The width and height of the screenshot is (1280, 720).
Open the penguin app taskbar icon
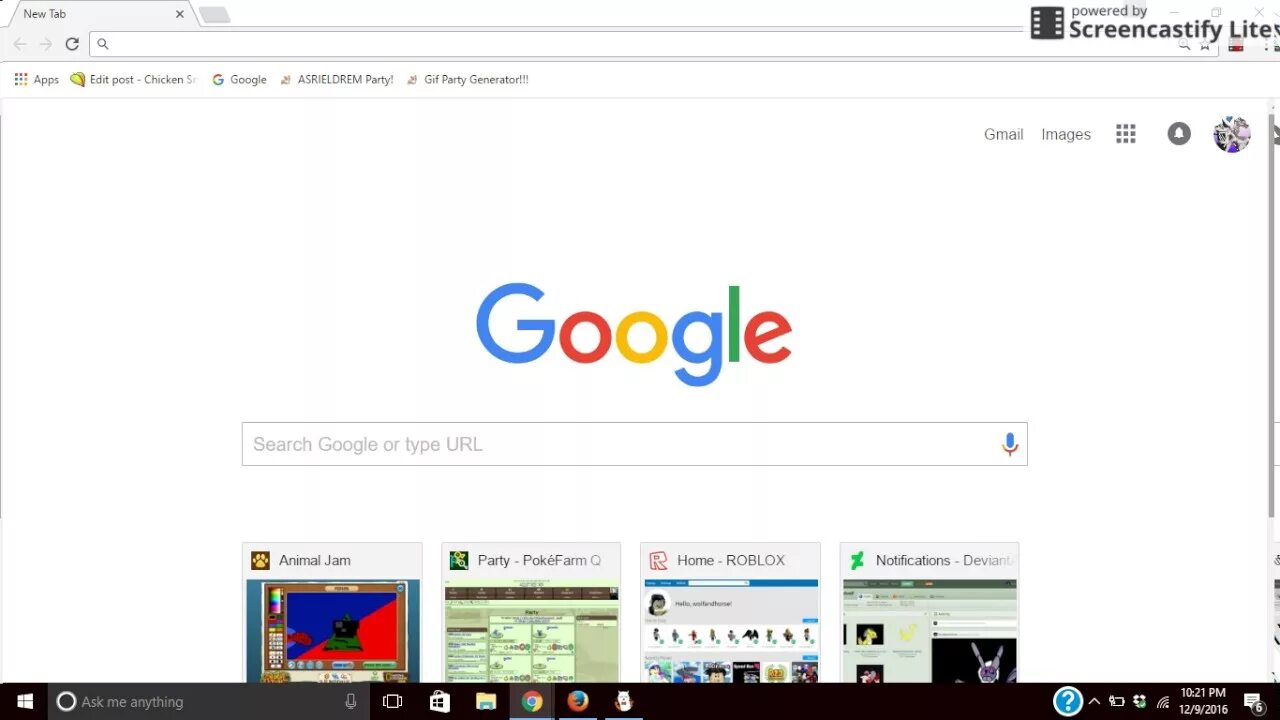pos(624,701)
